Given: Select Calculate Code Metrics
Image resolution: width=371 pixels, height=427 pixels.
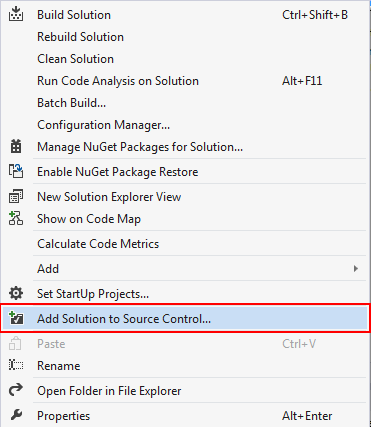Looking at the screenshot, I should click(x=98, y=244).
